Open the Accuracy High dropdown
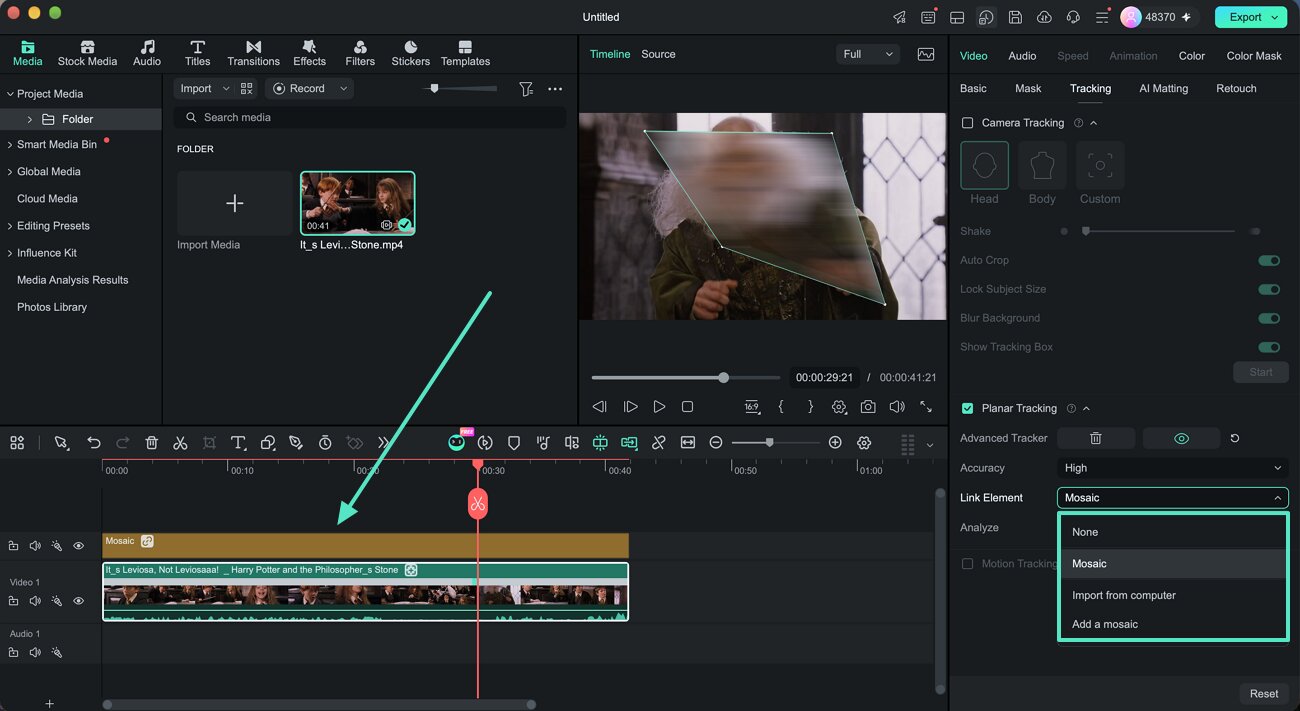Image resolution: width=1300 pixels, height=711 pixels. [1173, 468]
